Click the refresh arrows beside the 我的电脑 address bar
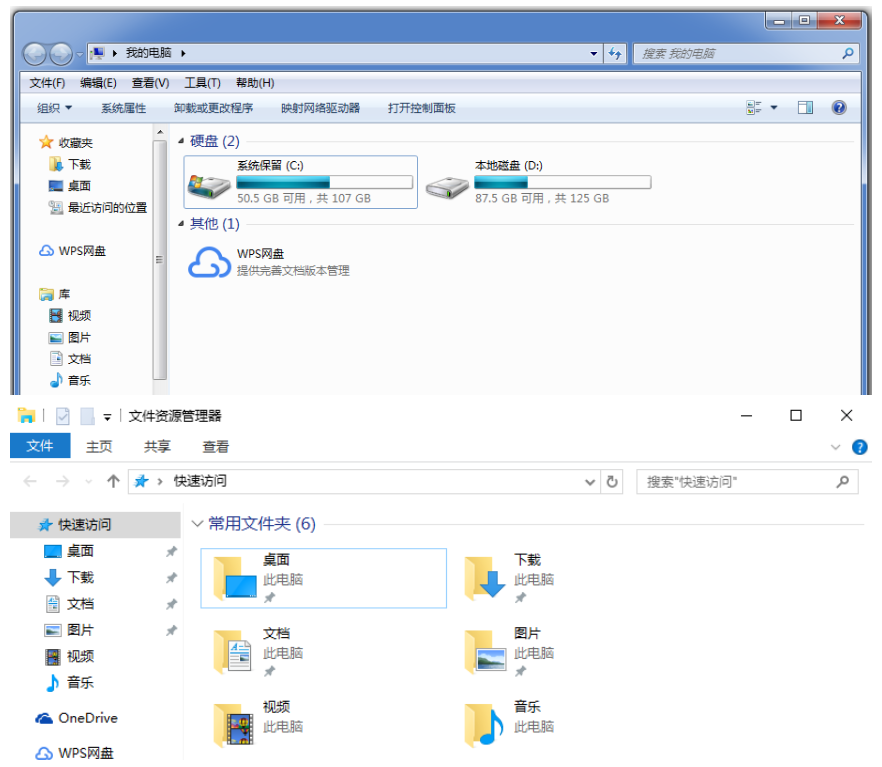Image resolution: width=882 pixels, height=767 pixels. click(615, 53)
